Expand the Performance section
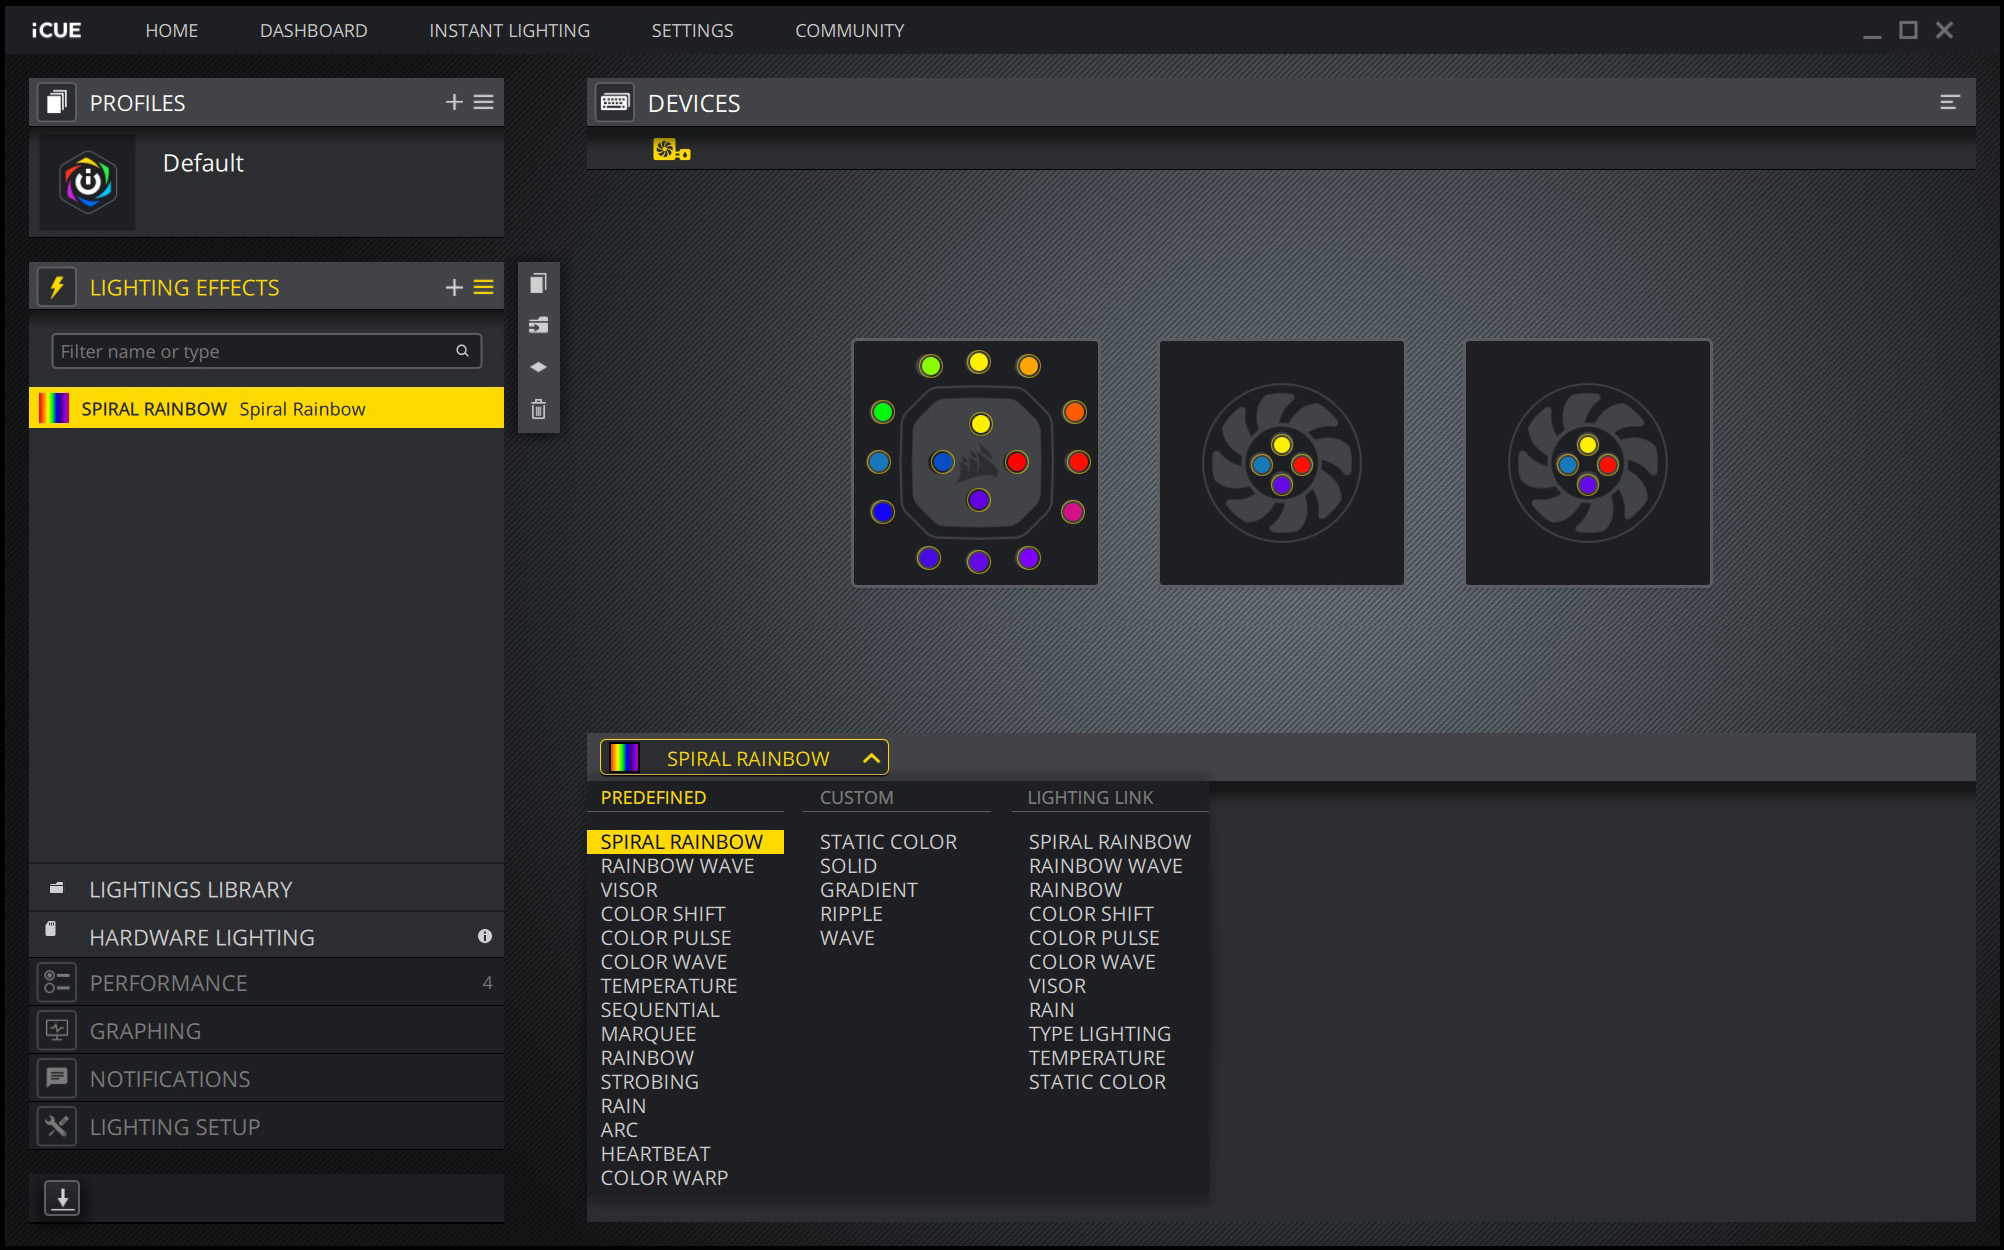 click(x=168, y=983)
